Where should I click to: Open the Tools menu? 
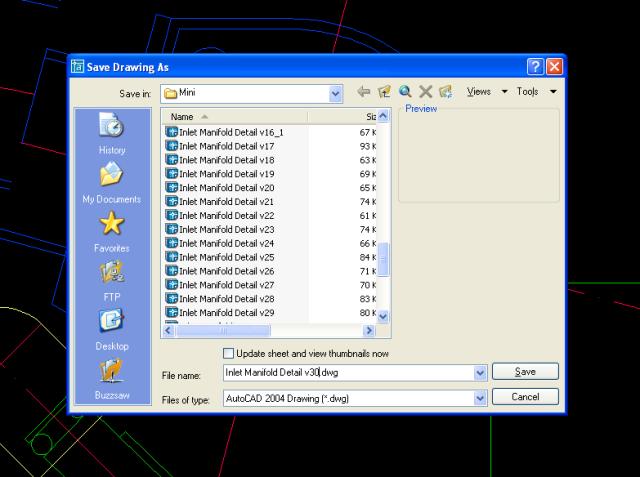(x=527, y=91)
